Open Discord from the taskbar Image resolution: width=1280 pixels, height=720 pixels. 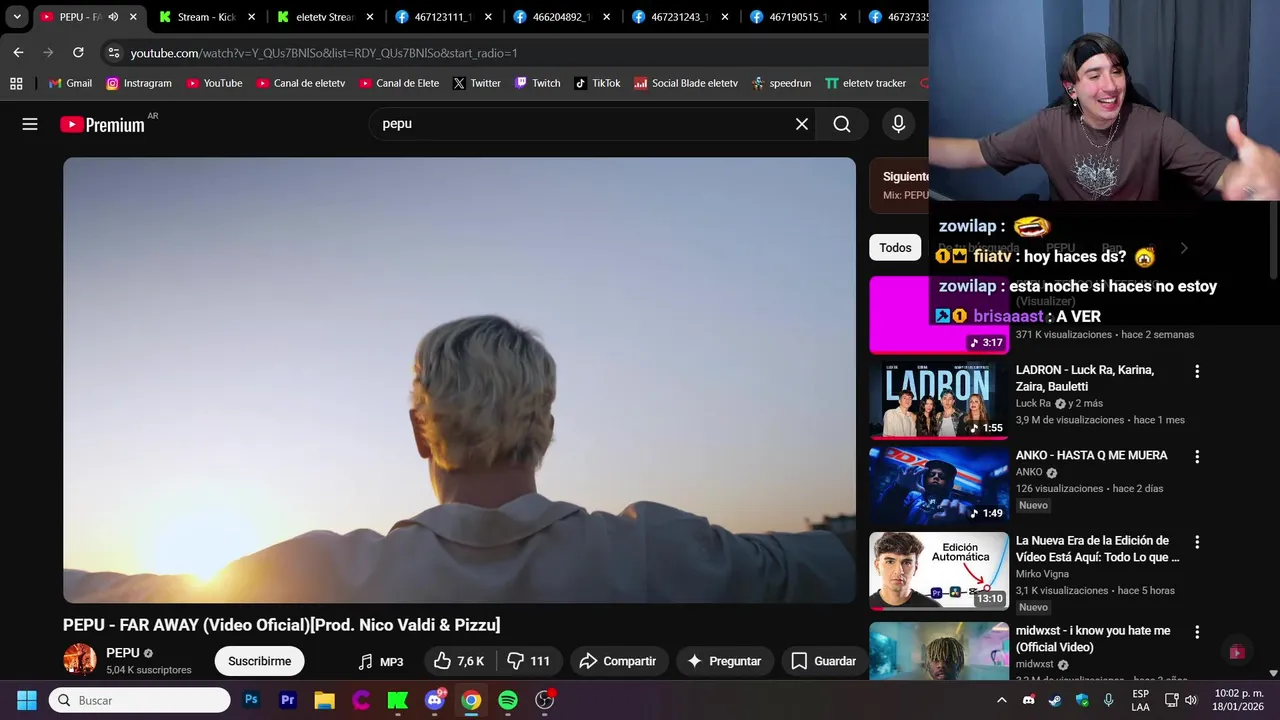point(435,700)
